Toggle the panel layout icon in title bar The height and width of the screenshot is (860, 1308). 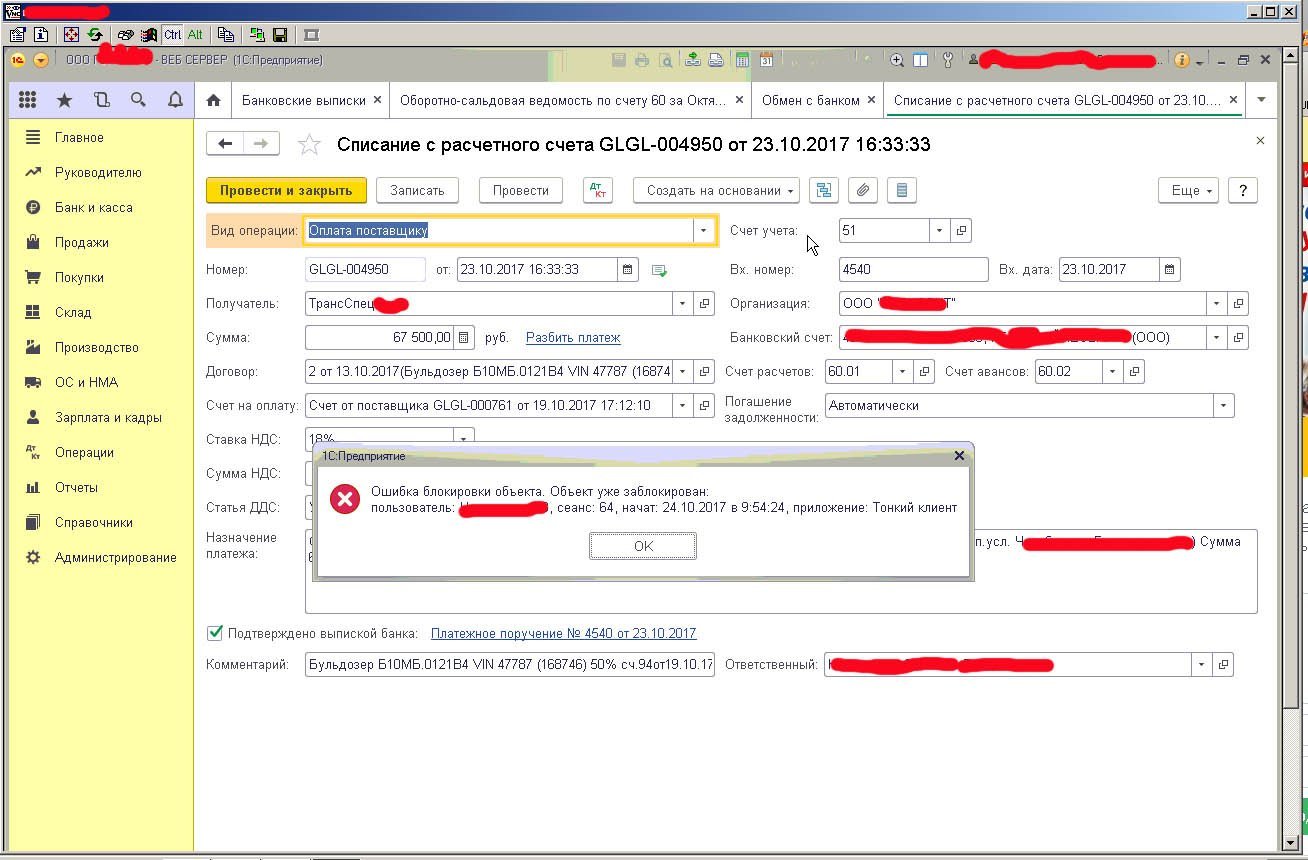[920, 60]
